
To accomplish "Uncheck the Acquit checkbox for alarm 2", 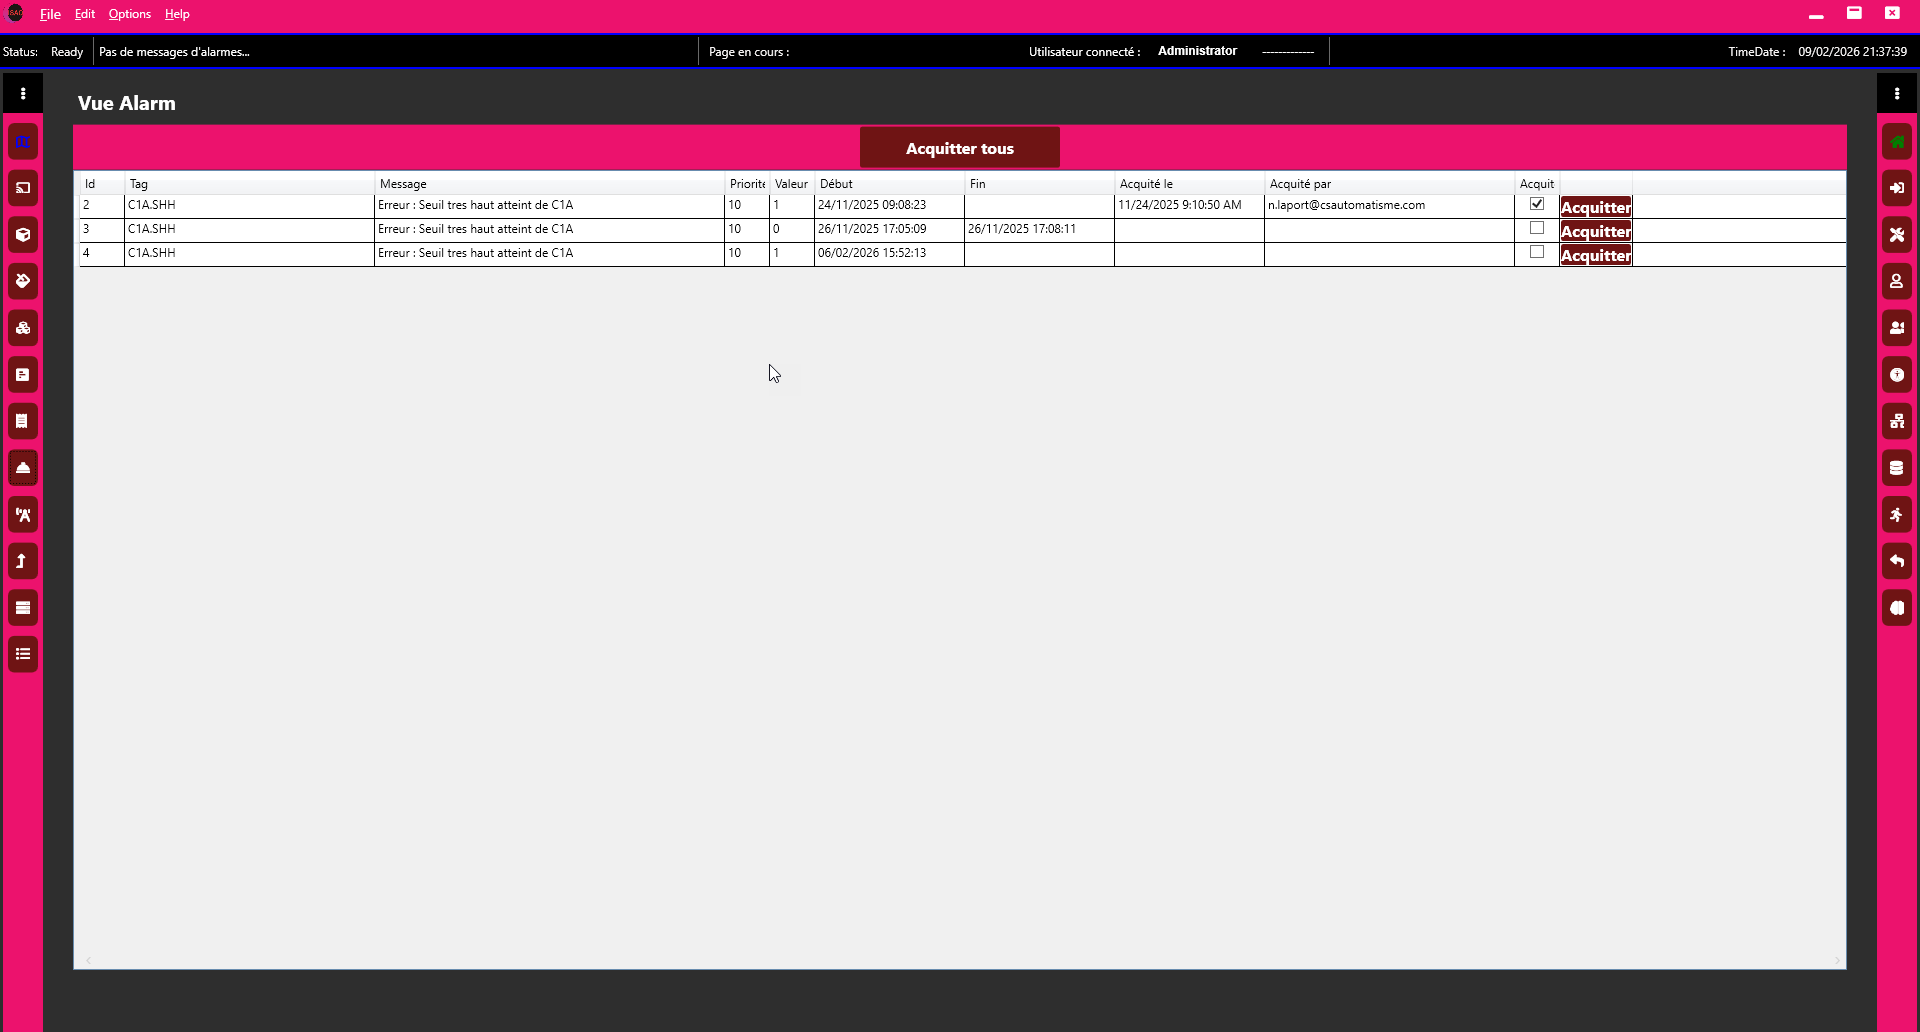I will pos(1537,204).
